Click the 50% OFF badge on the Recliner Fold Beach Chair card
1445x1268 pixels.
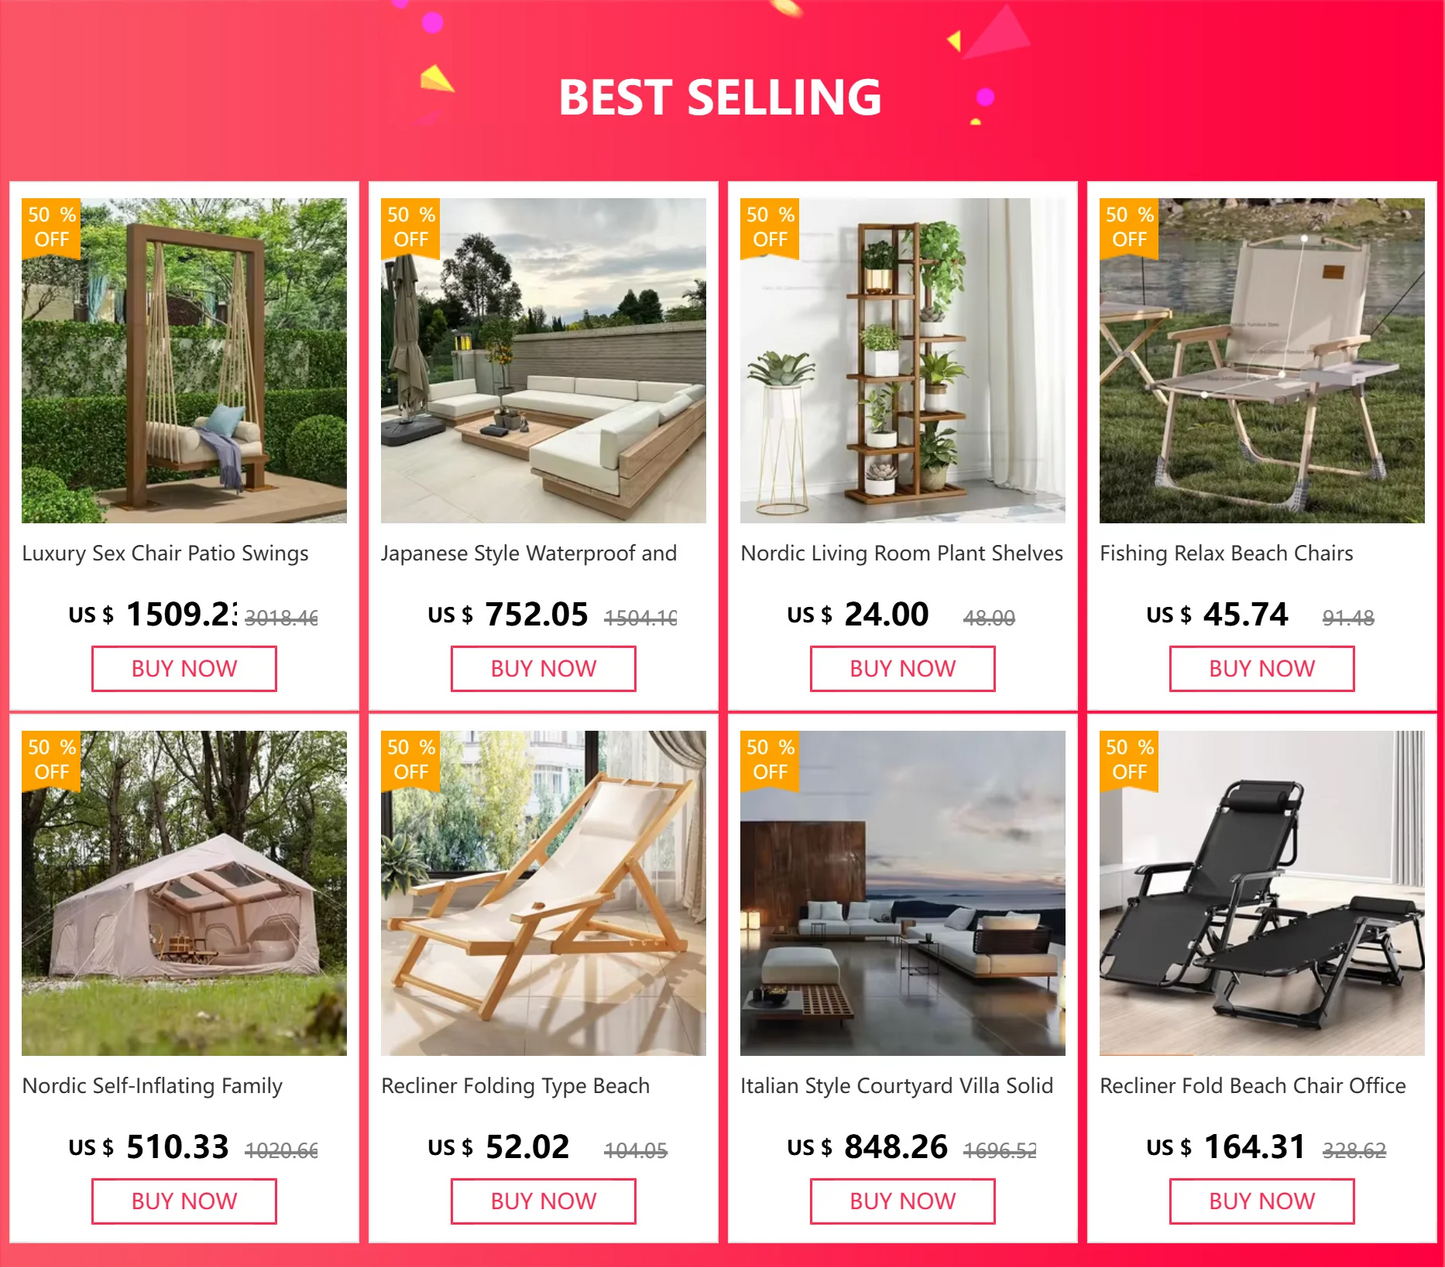1128,759
